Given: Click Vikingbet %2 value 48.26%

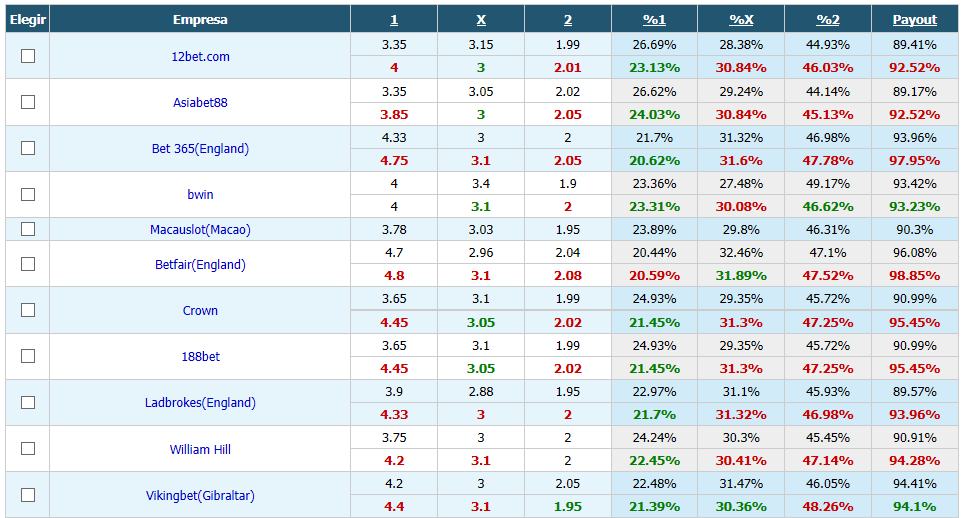Looking at the screenshot, I should coord(828,507).
